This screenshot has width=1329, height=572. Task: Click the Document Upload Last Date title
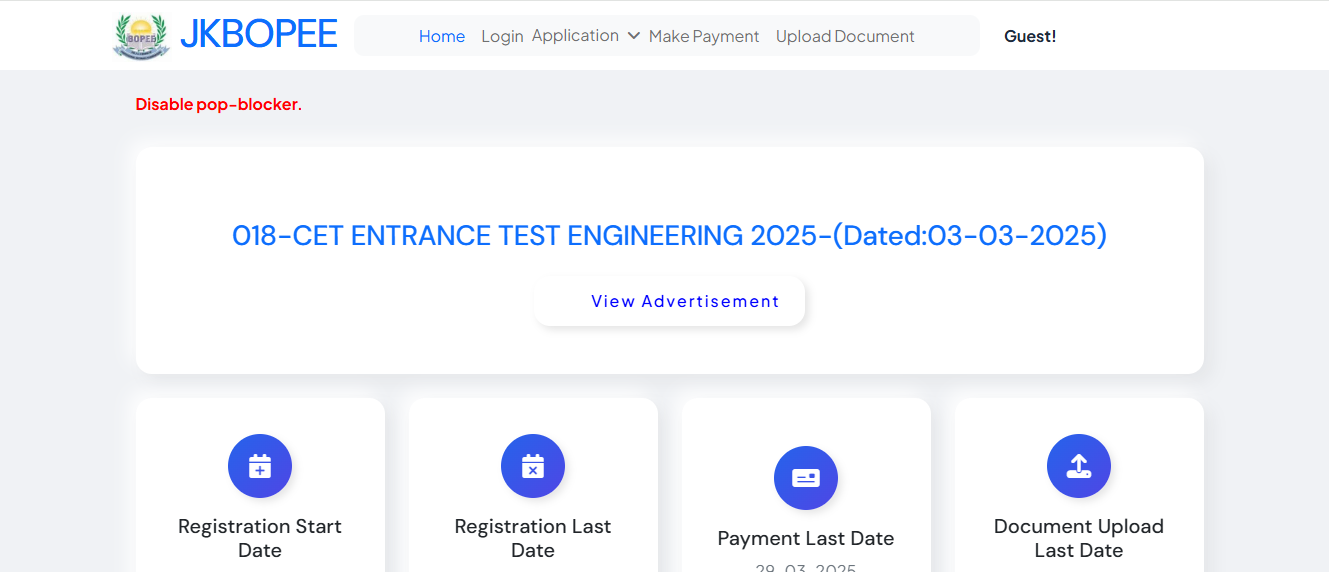point(1079,538)
